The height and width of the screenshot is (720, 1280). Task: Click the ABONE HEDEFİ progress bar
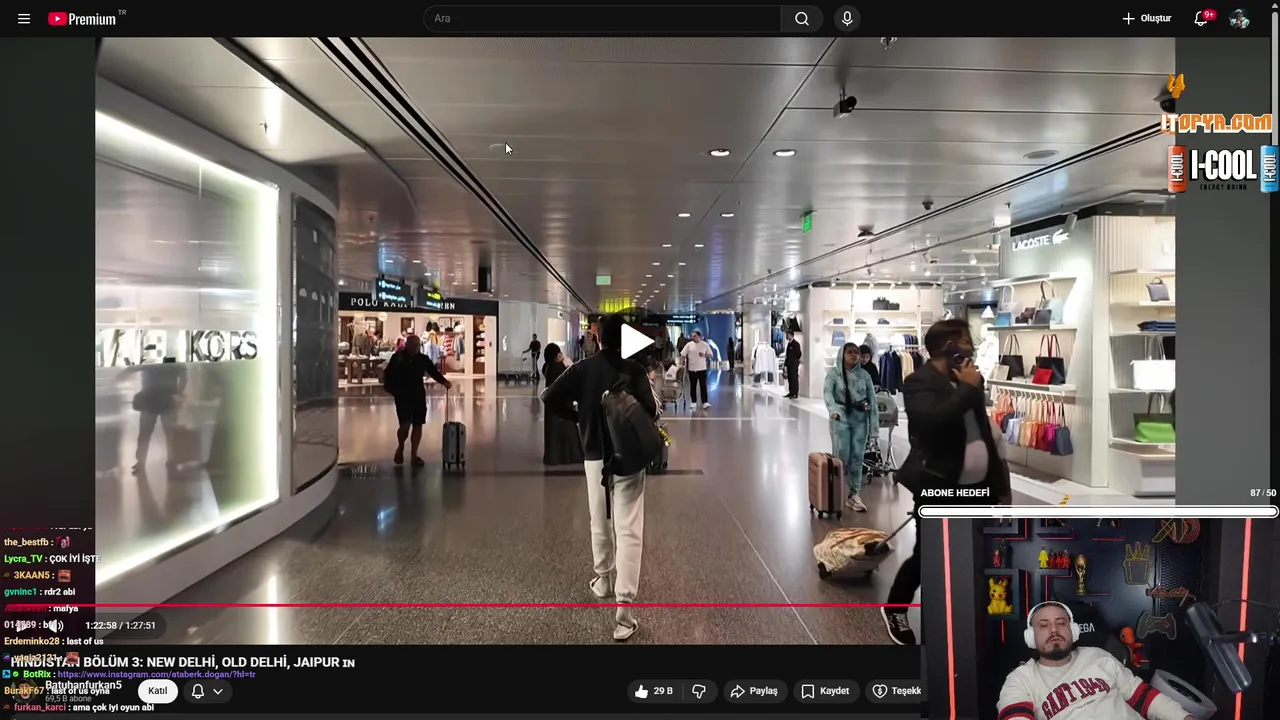coord(1098,512)
